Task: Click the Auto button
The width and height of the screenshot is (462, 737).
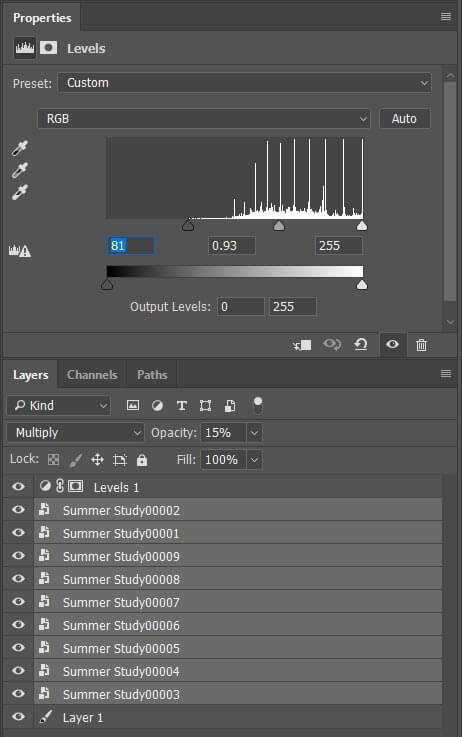Action: point(404,118)
